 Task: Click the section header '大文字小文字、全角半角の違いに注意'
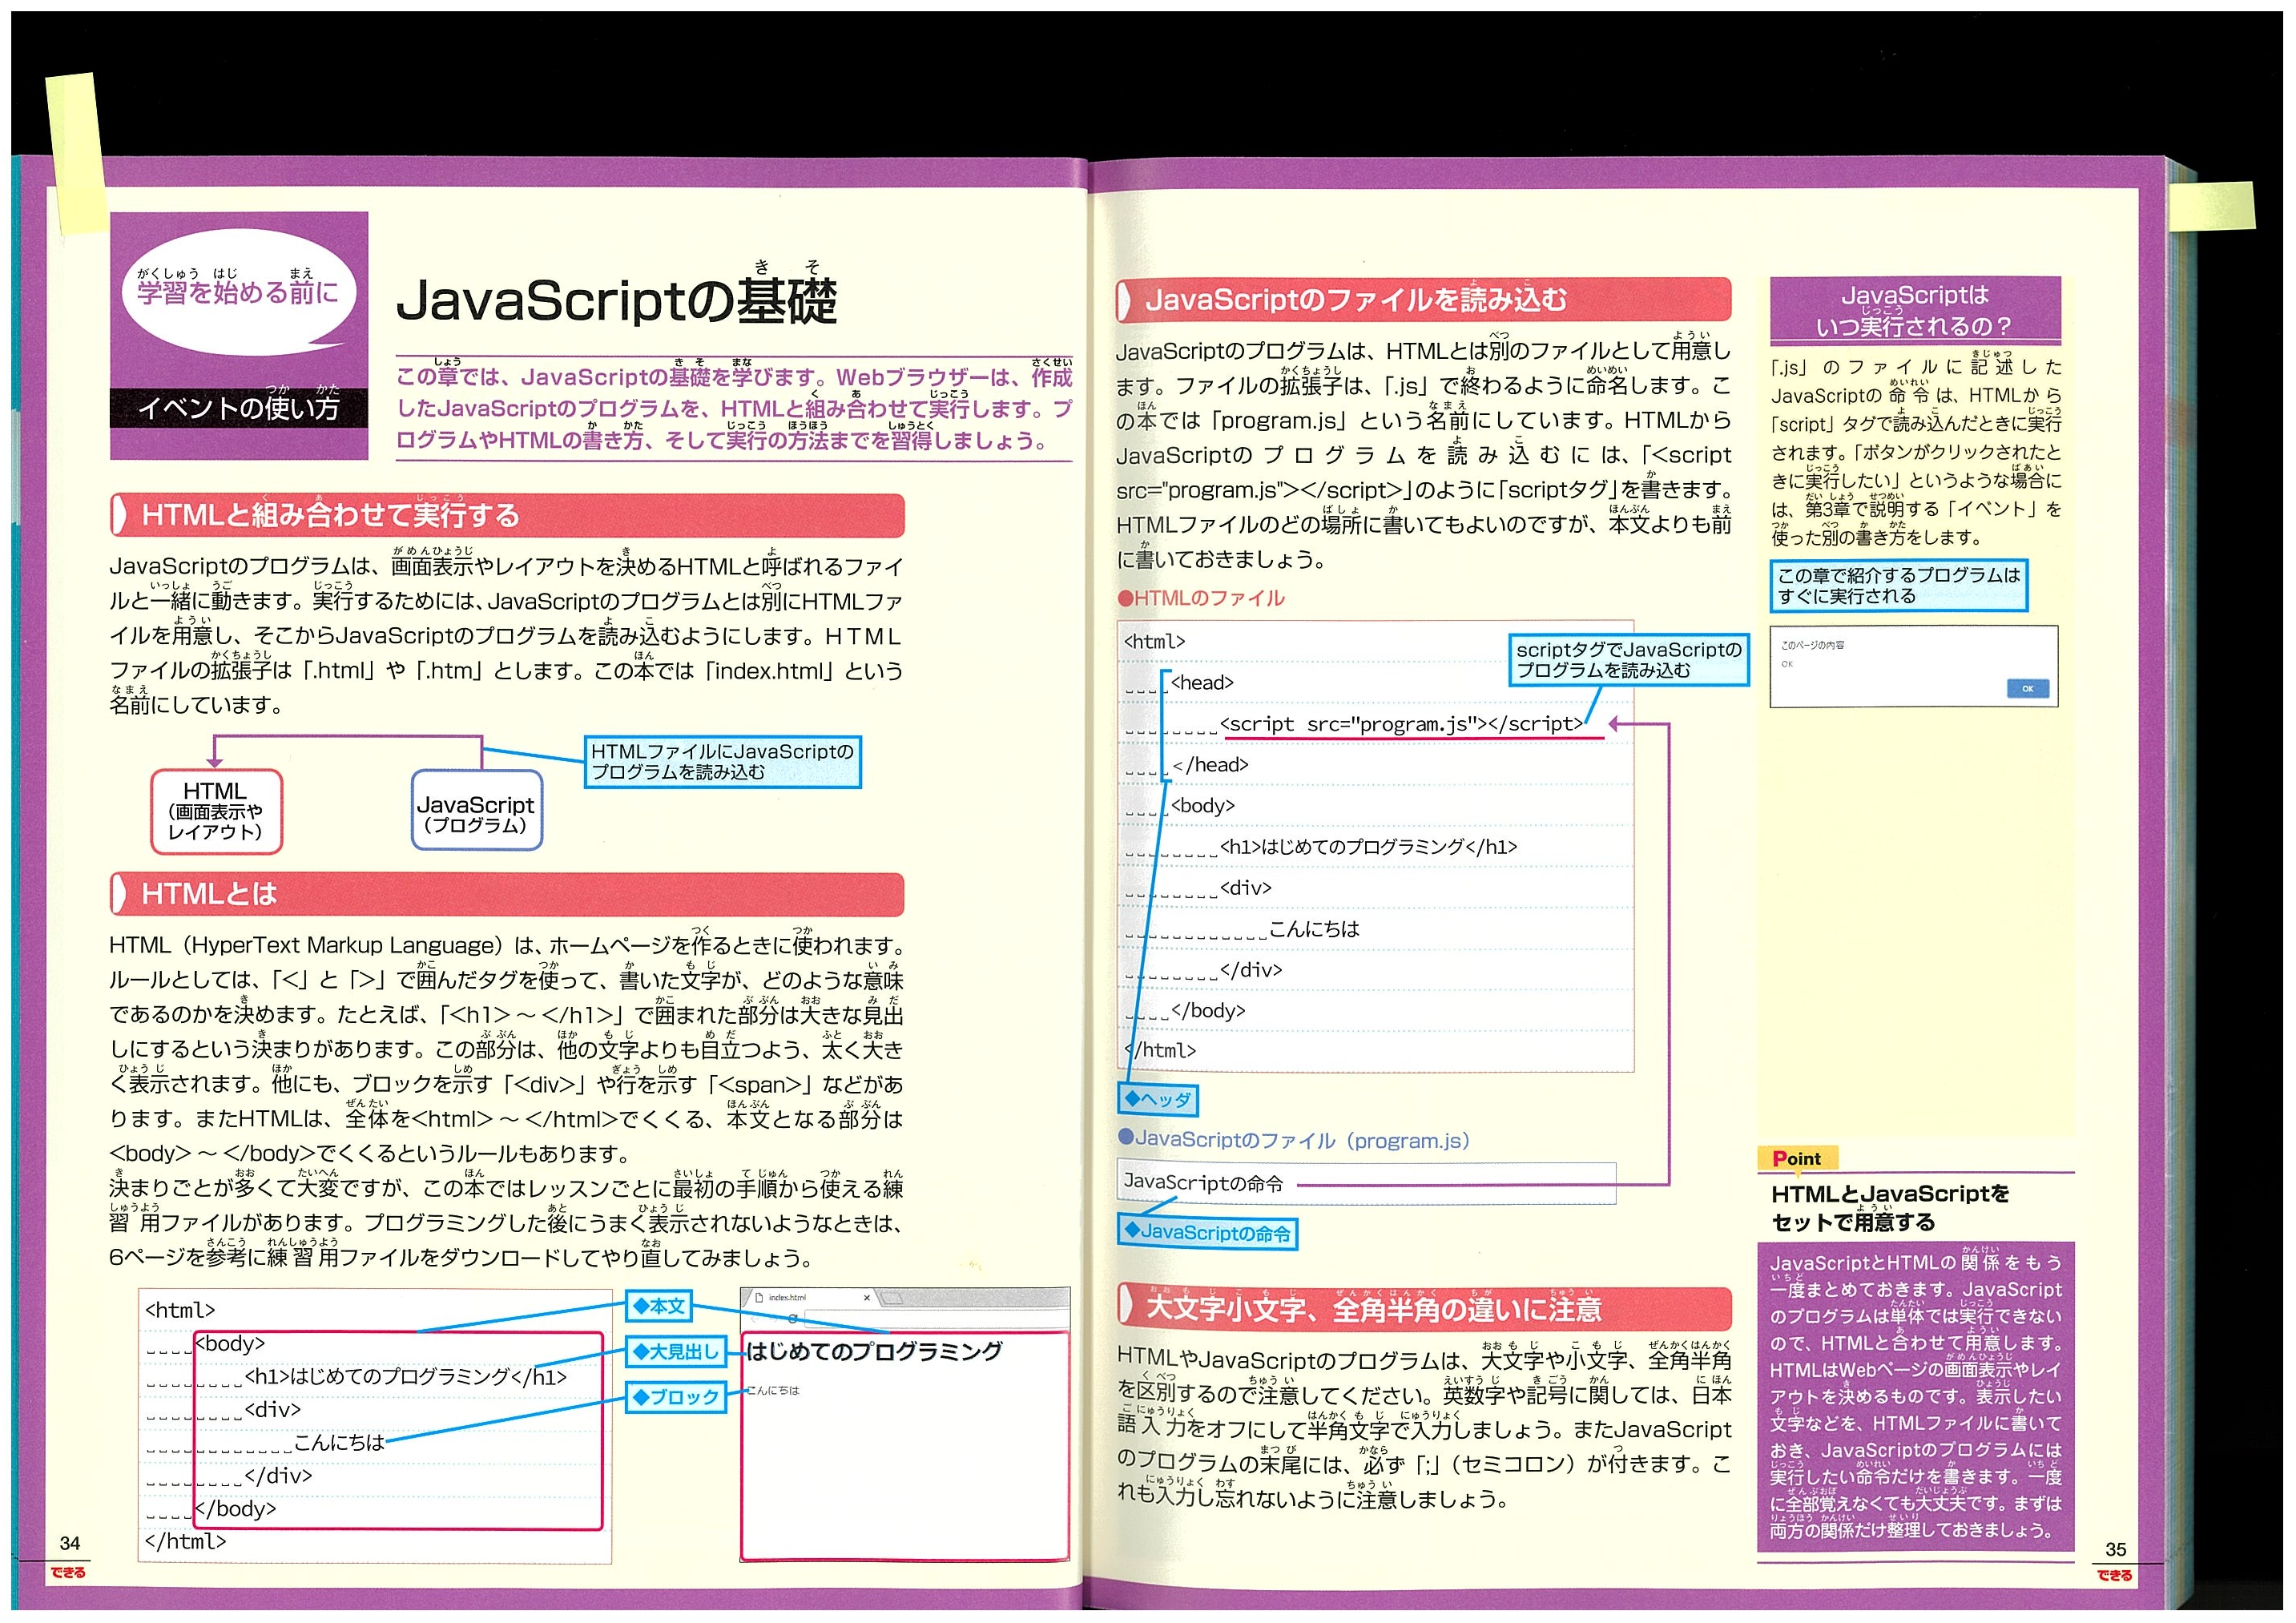pyautogui.click(x=1423, y=1308)
